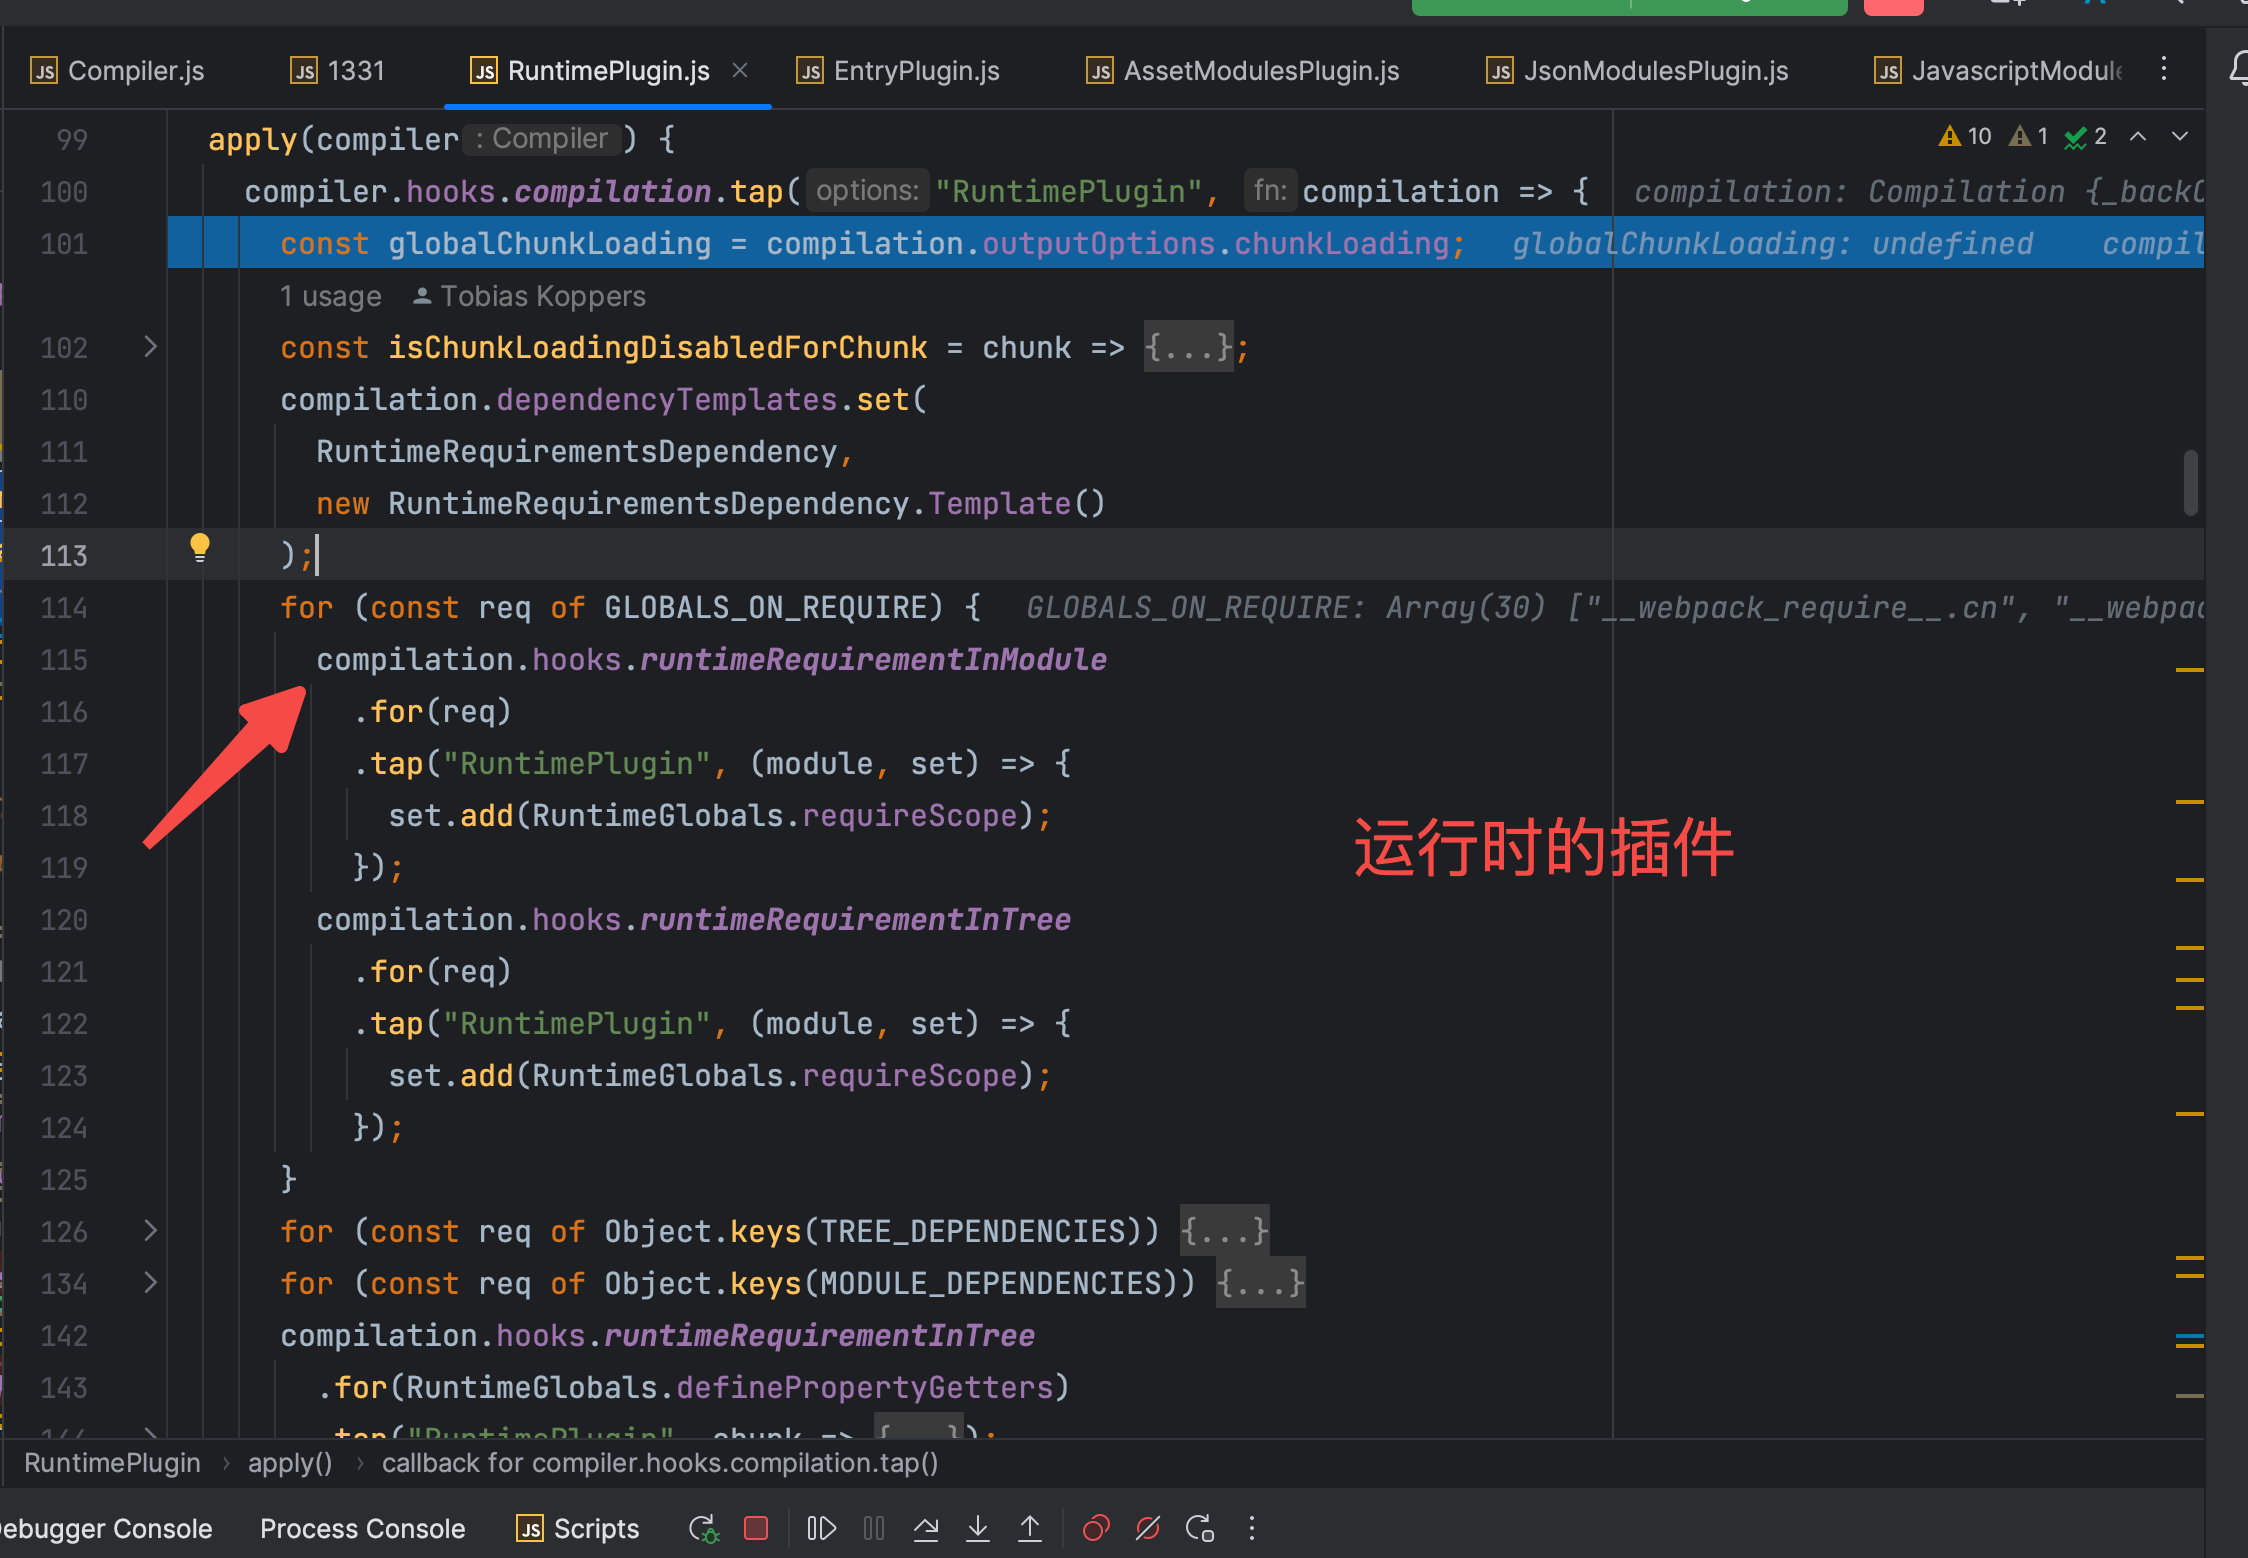Click the apply() breadcrumb
2248x1558 pixels.
point(290,1463)
